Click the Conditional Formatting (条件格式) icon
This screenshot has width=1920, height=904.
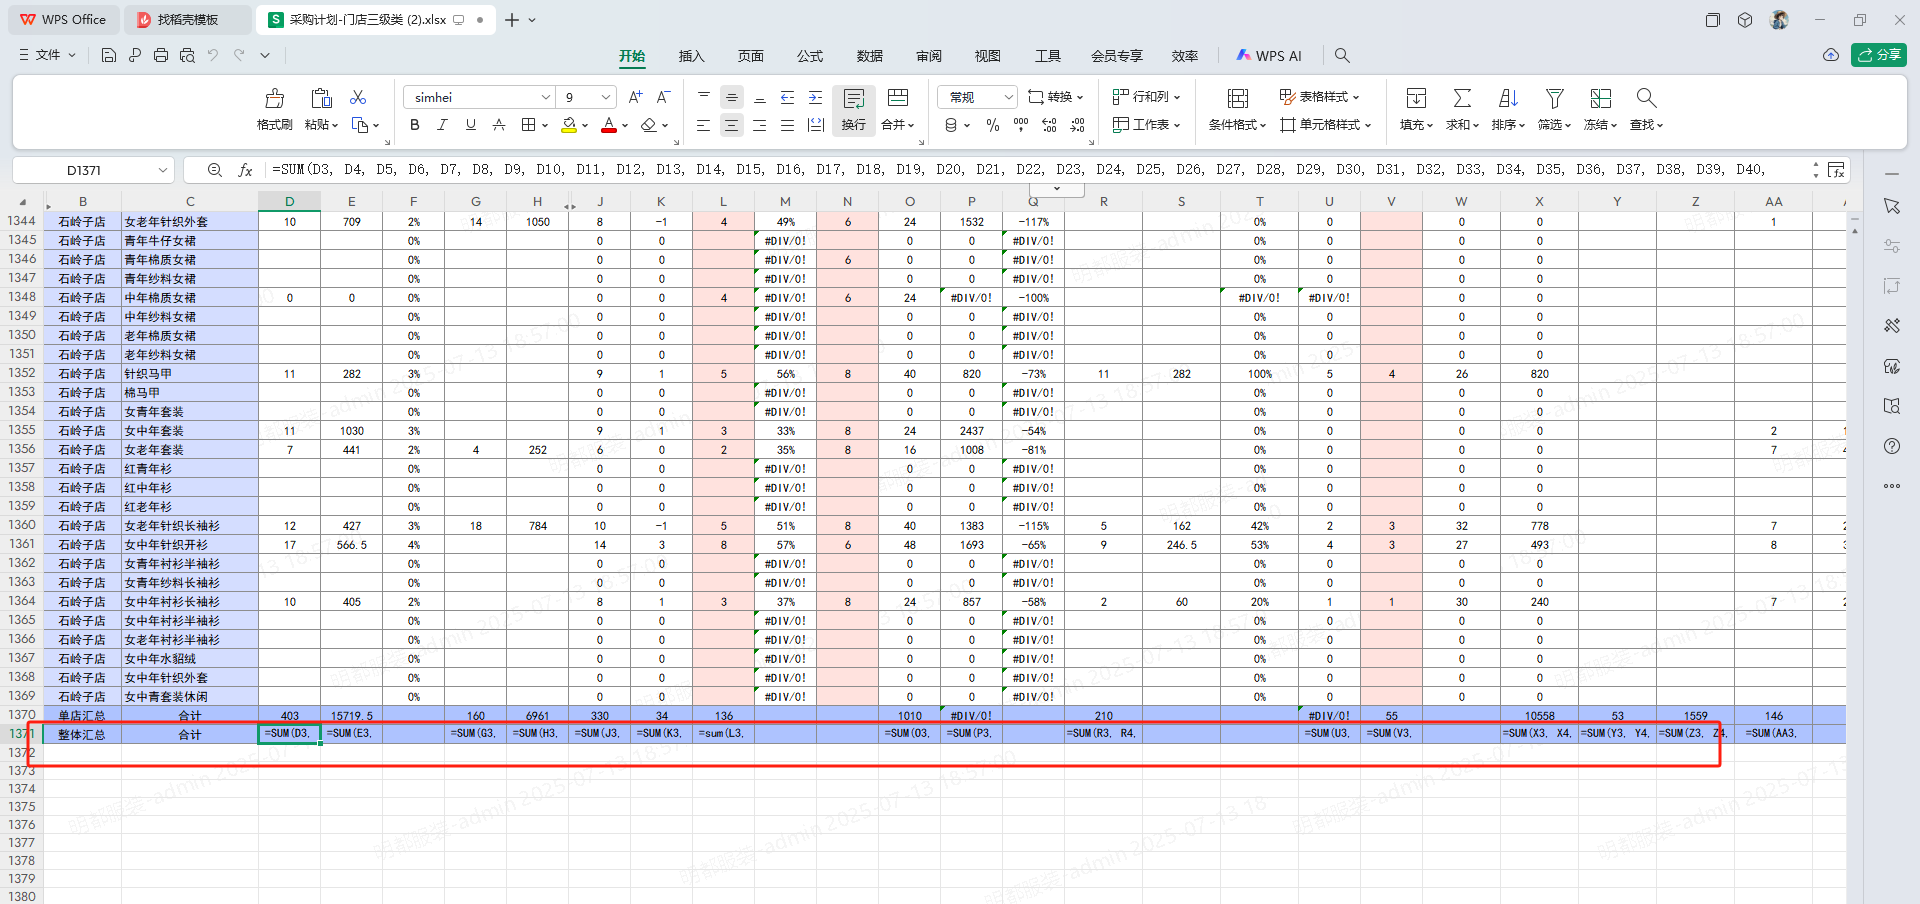1238,98
